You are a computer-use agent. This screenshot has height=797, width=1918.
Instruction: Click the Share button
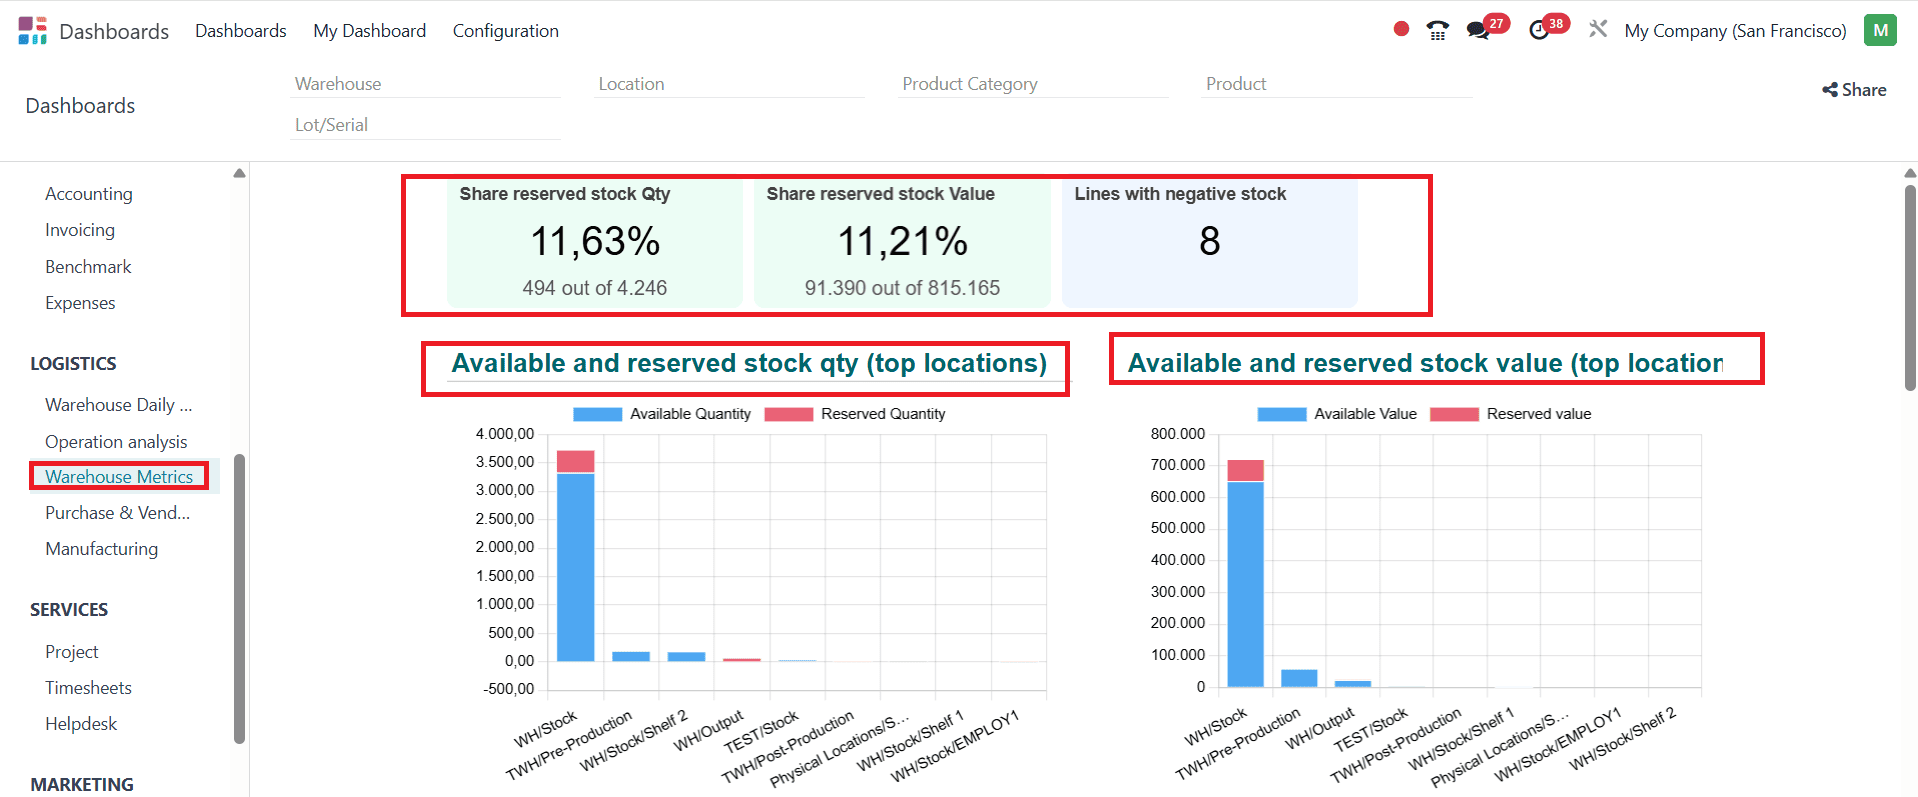click(x=1854, y=90)
